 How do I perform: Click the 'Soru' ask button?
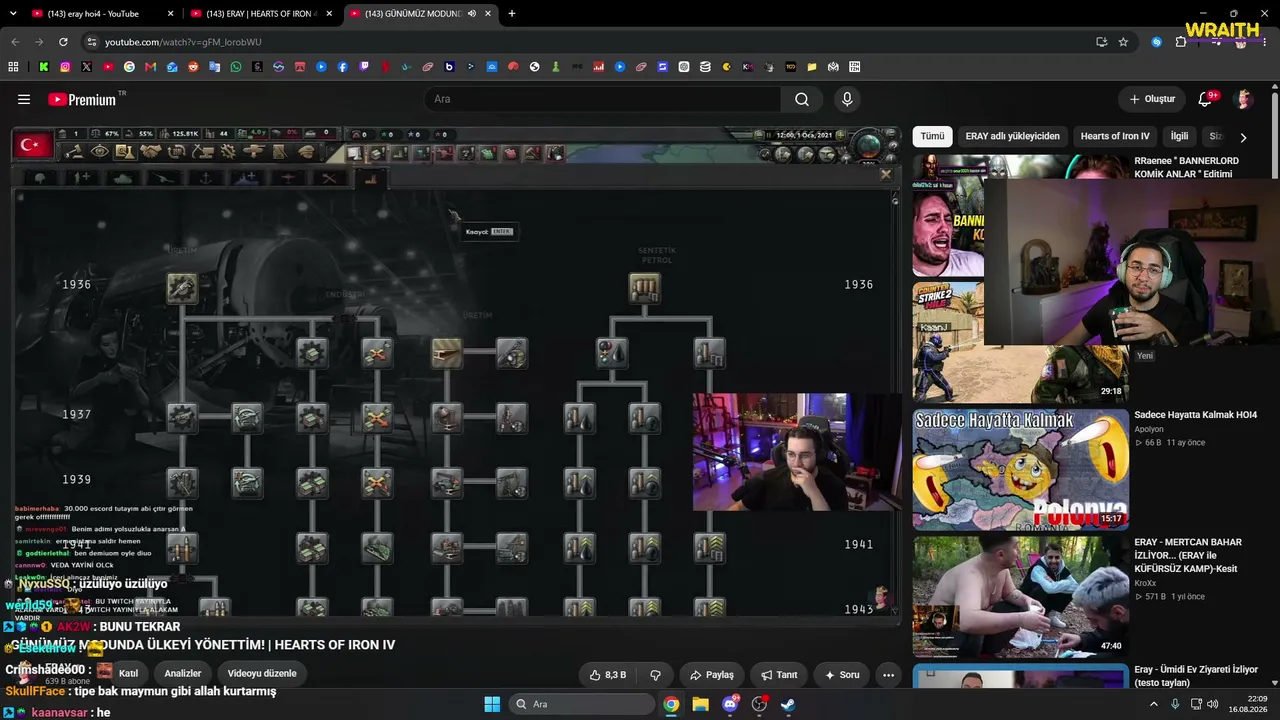pos(841,675)
